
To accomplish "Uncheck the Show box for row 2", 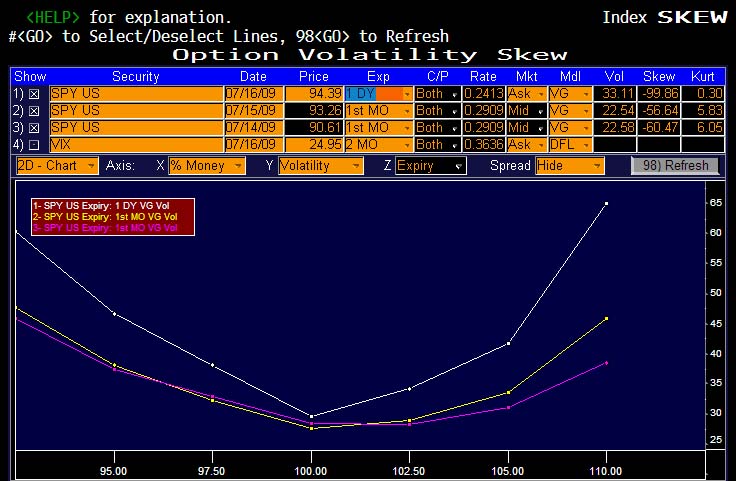I will (x=34, y=111).
